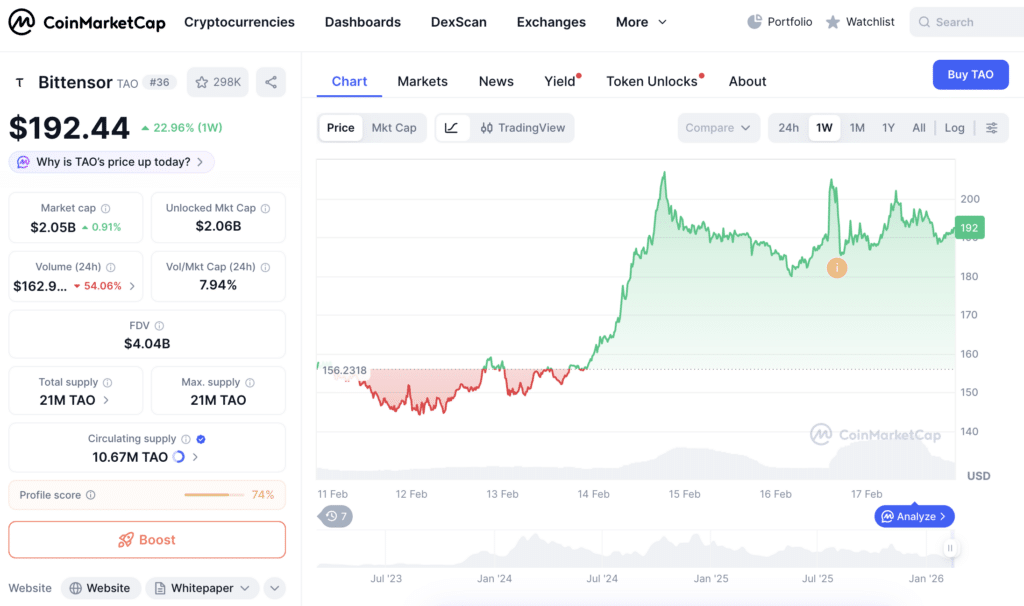Image resolution: width=1024 pixels, height=606 pixels.
Task: Open the Portfolio pie icon
Action: tap(754, 22)
